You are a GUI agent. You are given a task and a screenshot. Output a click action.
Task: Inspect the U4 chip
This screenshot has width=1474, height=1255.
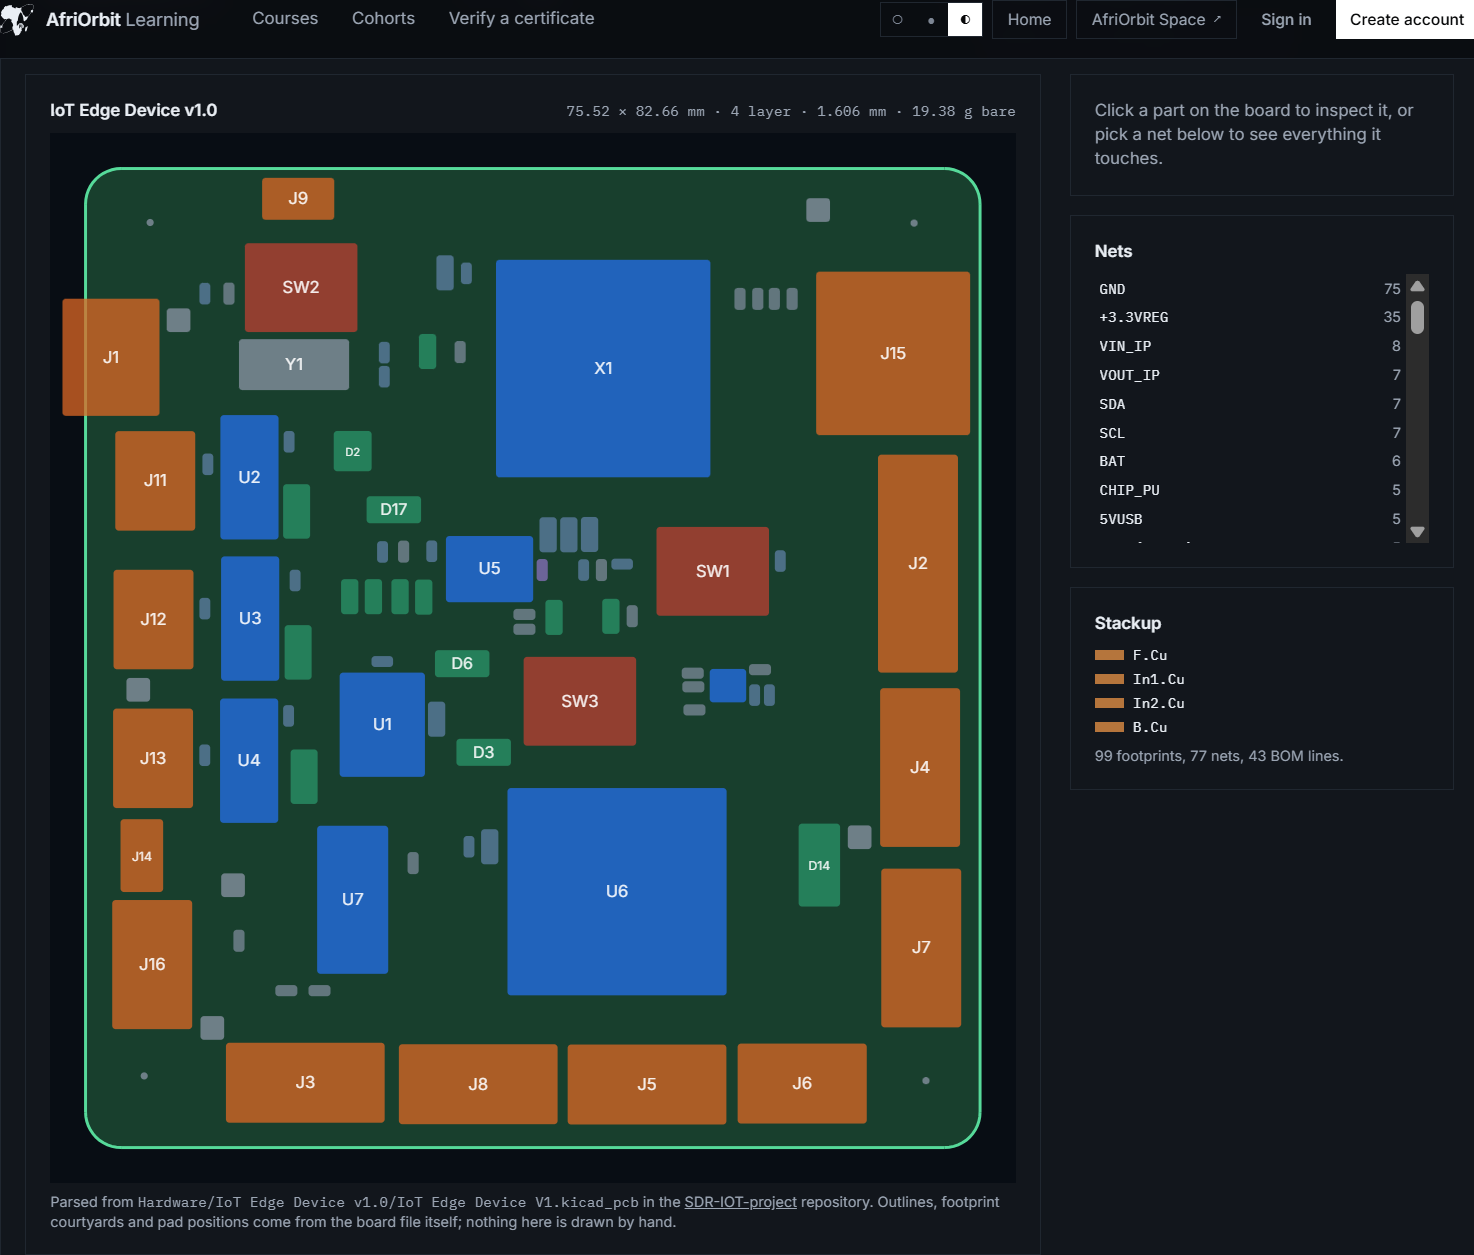coord(249,760)
